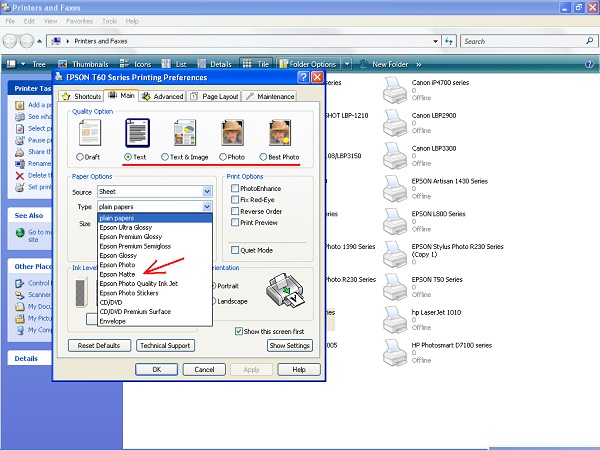
Task: Select the Text radio button
Action: [x=128, y=157]
